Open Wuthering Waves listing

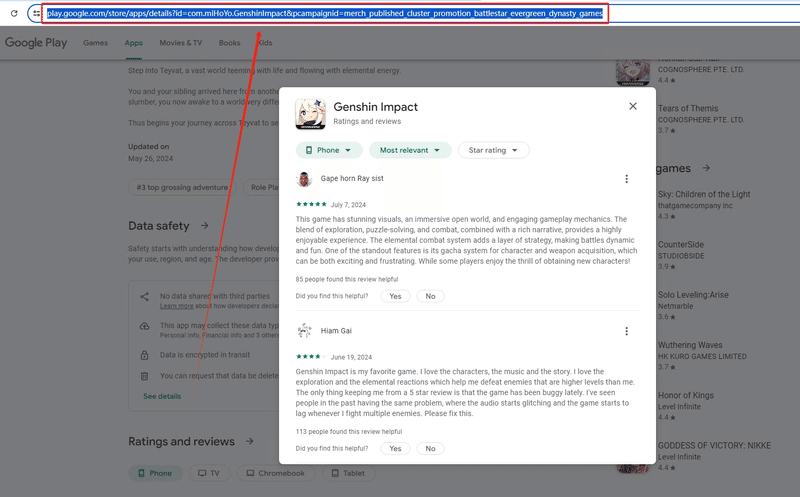[x=702, y=356]
